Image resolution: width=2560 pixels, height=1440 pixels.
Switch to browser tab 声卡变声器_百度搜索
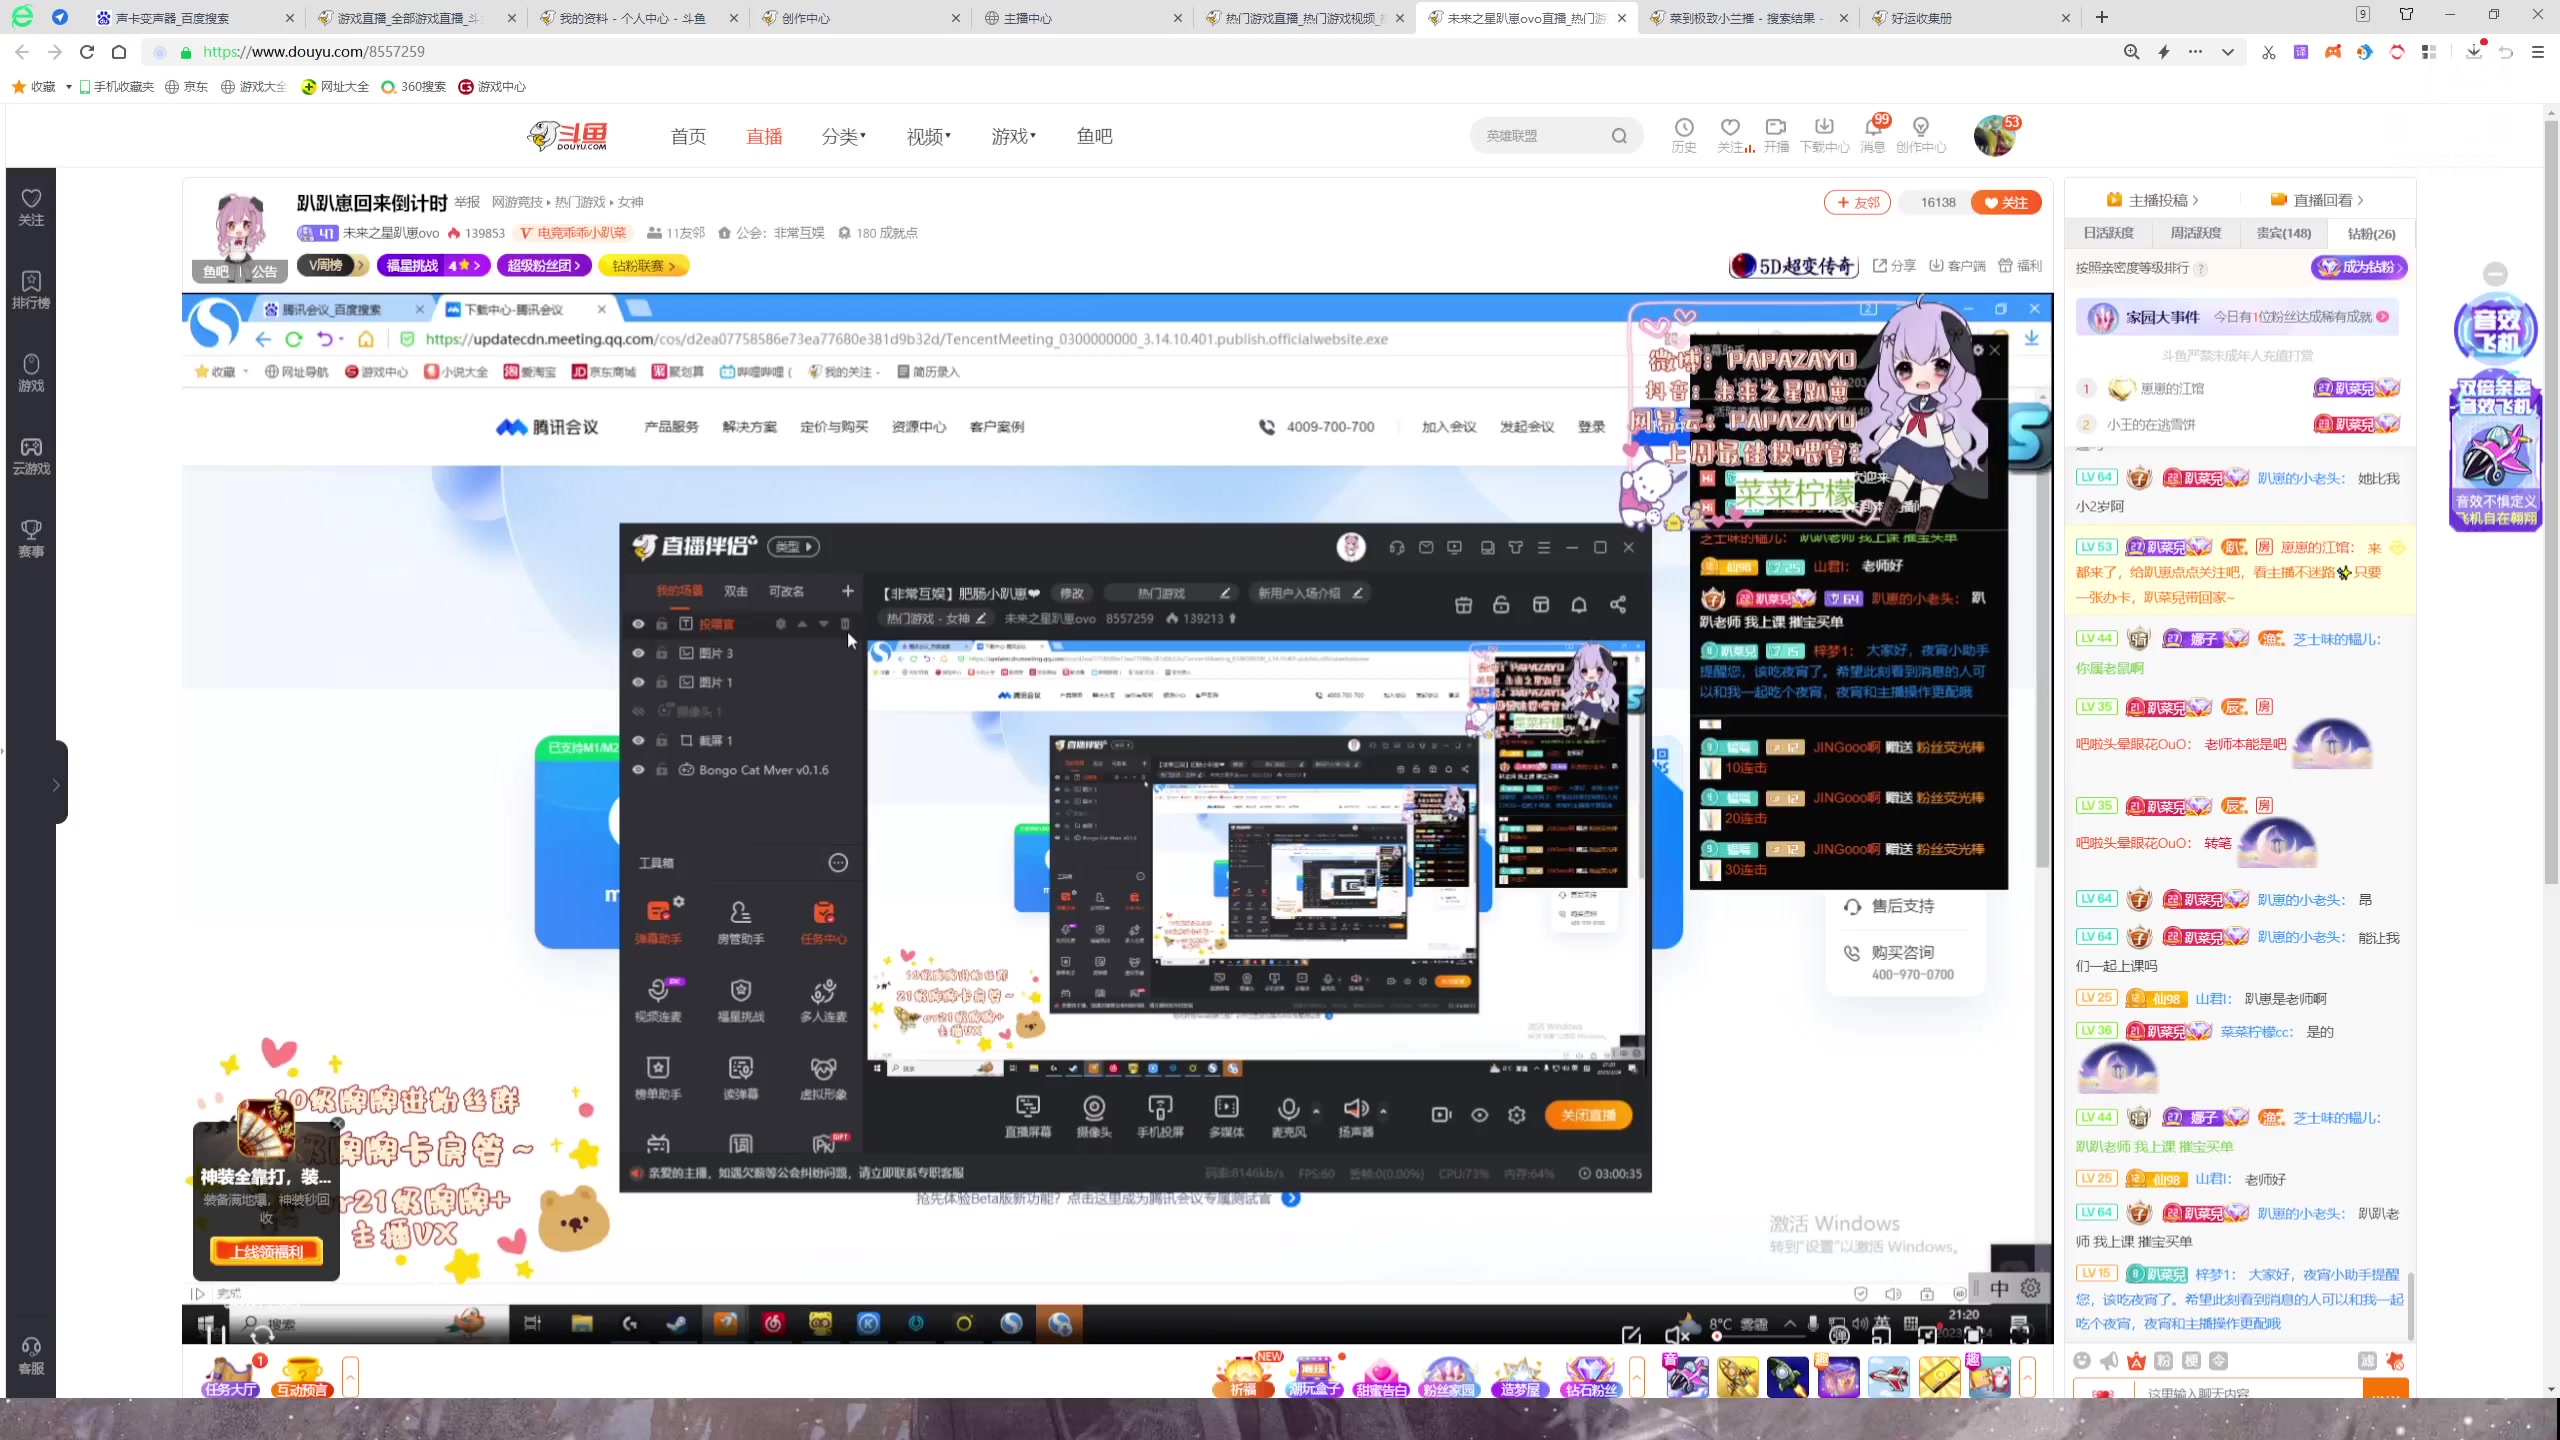pos(194,18)
